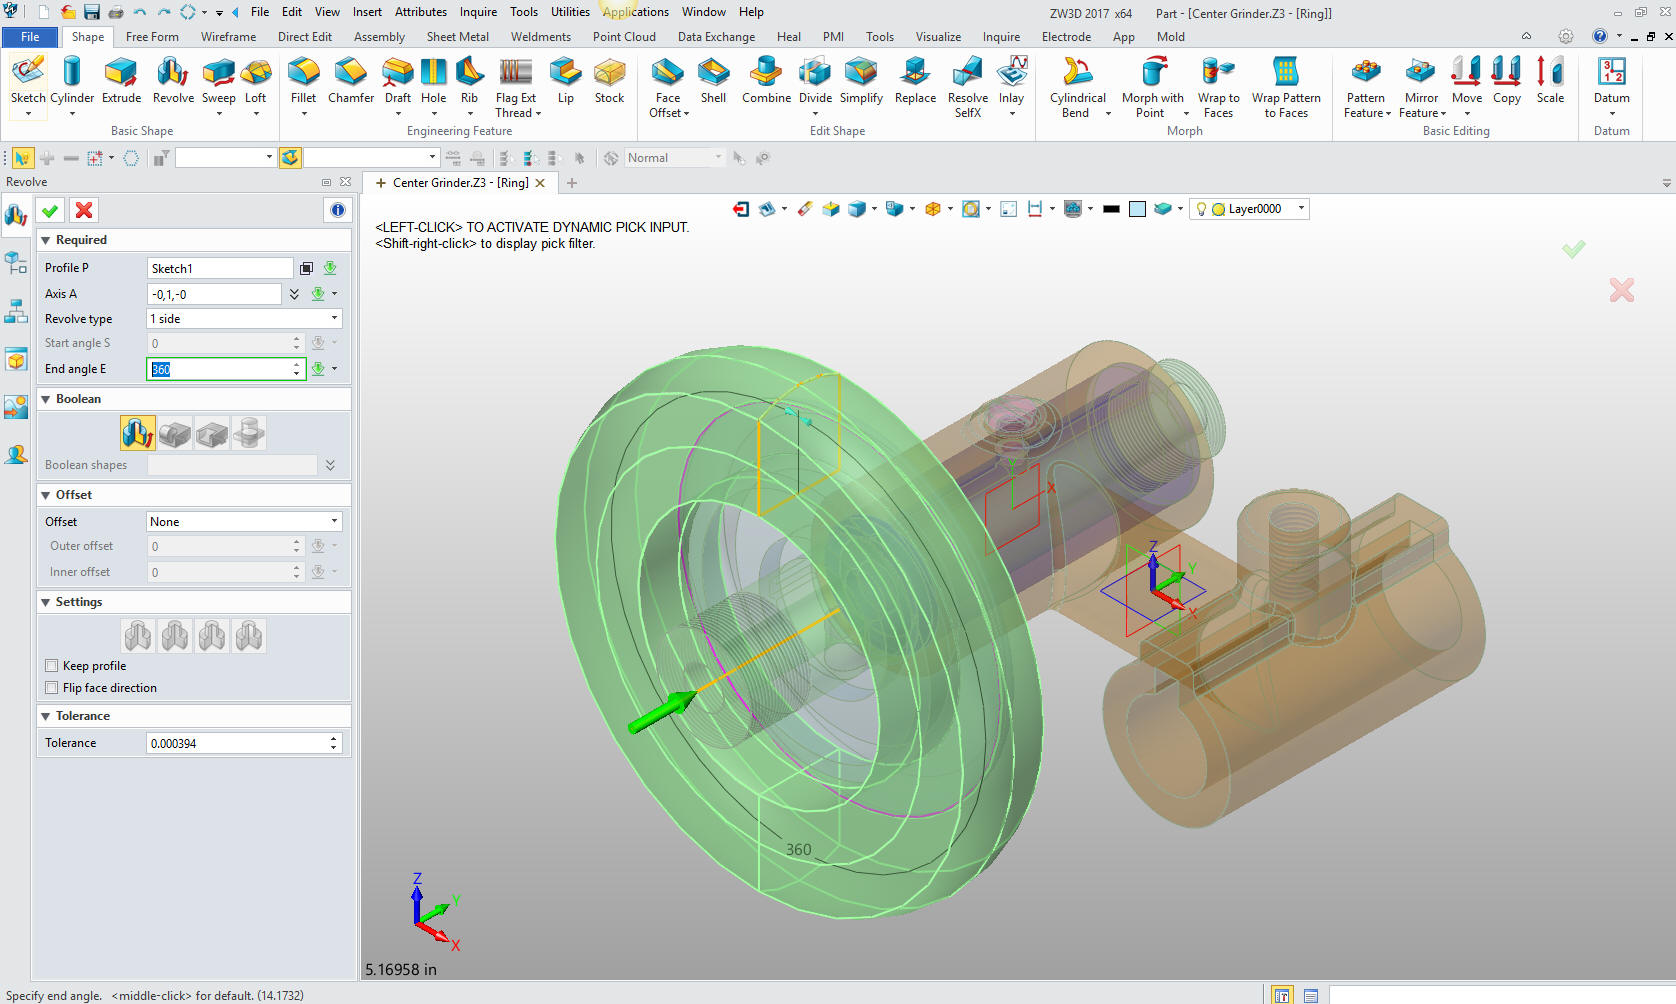Select the Base boolean option

click(x=138, y=433)
